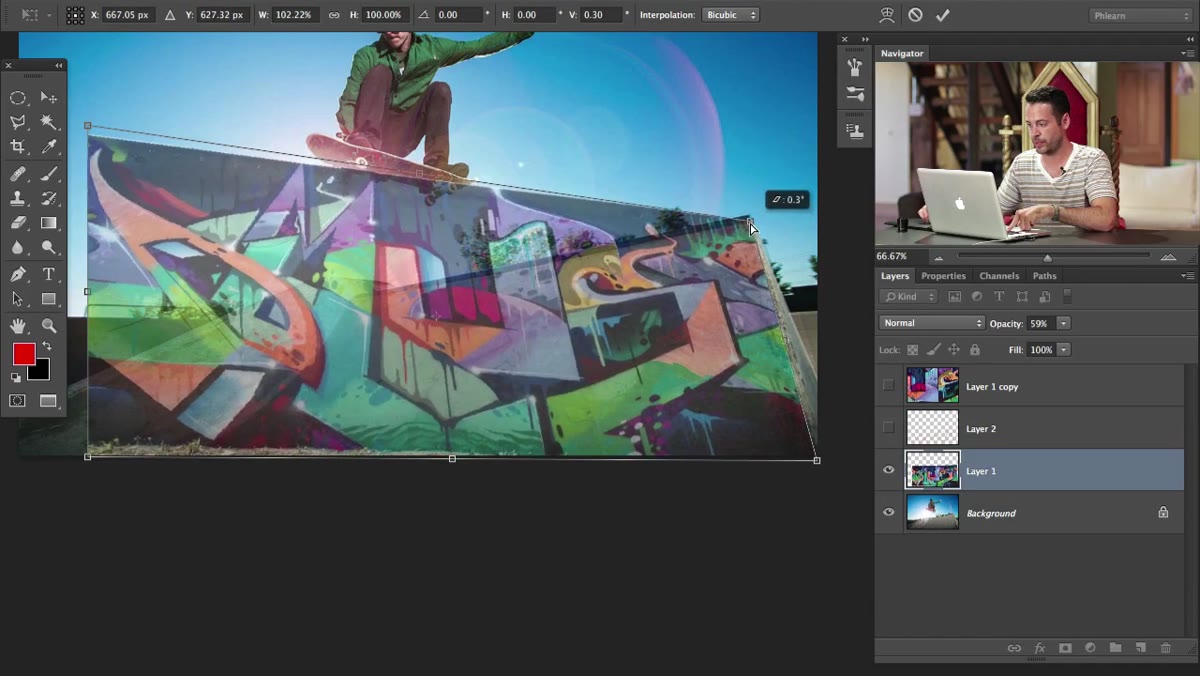Screen dimensions: 1200x676
Task: Switch between free transform and warp modes
Action: pos(887,15)
